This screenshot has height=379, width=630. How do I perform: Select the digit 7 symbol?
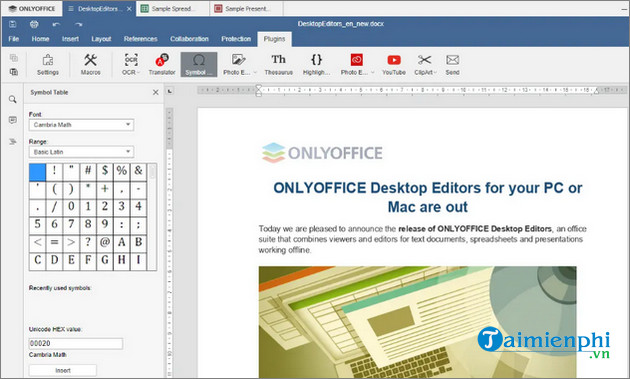coord(71,224)
